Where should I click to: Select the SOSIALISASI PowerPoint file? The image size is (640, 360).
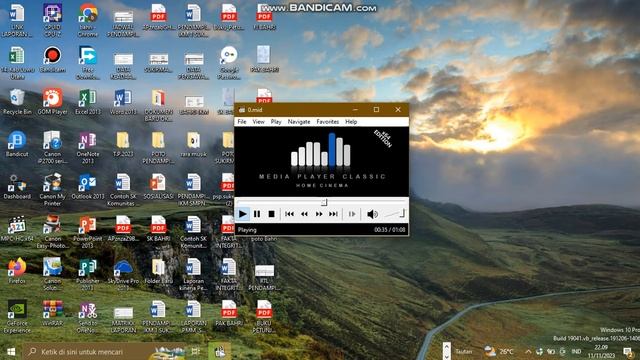(158, 187)
